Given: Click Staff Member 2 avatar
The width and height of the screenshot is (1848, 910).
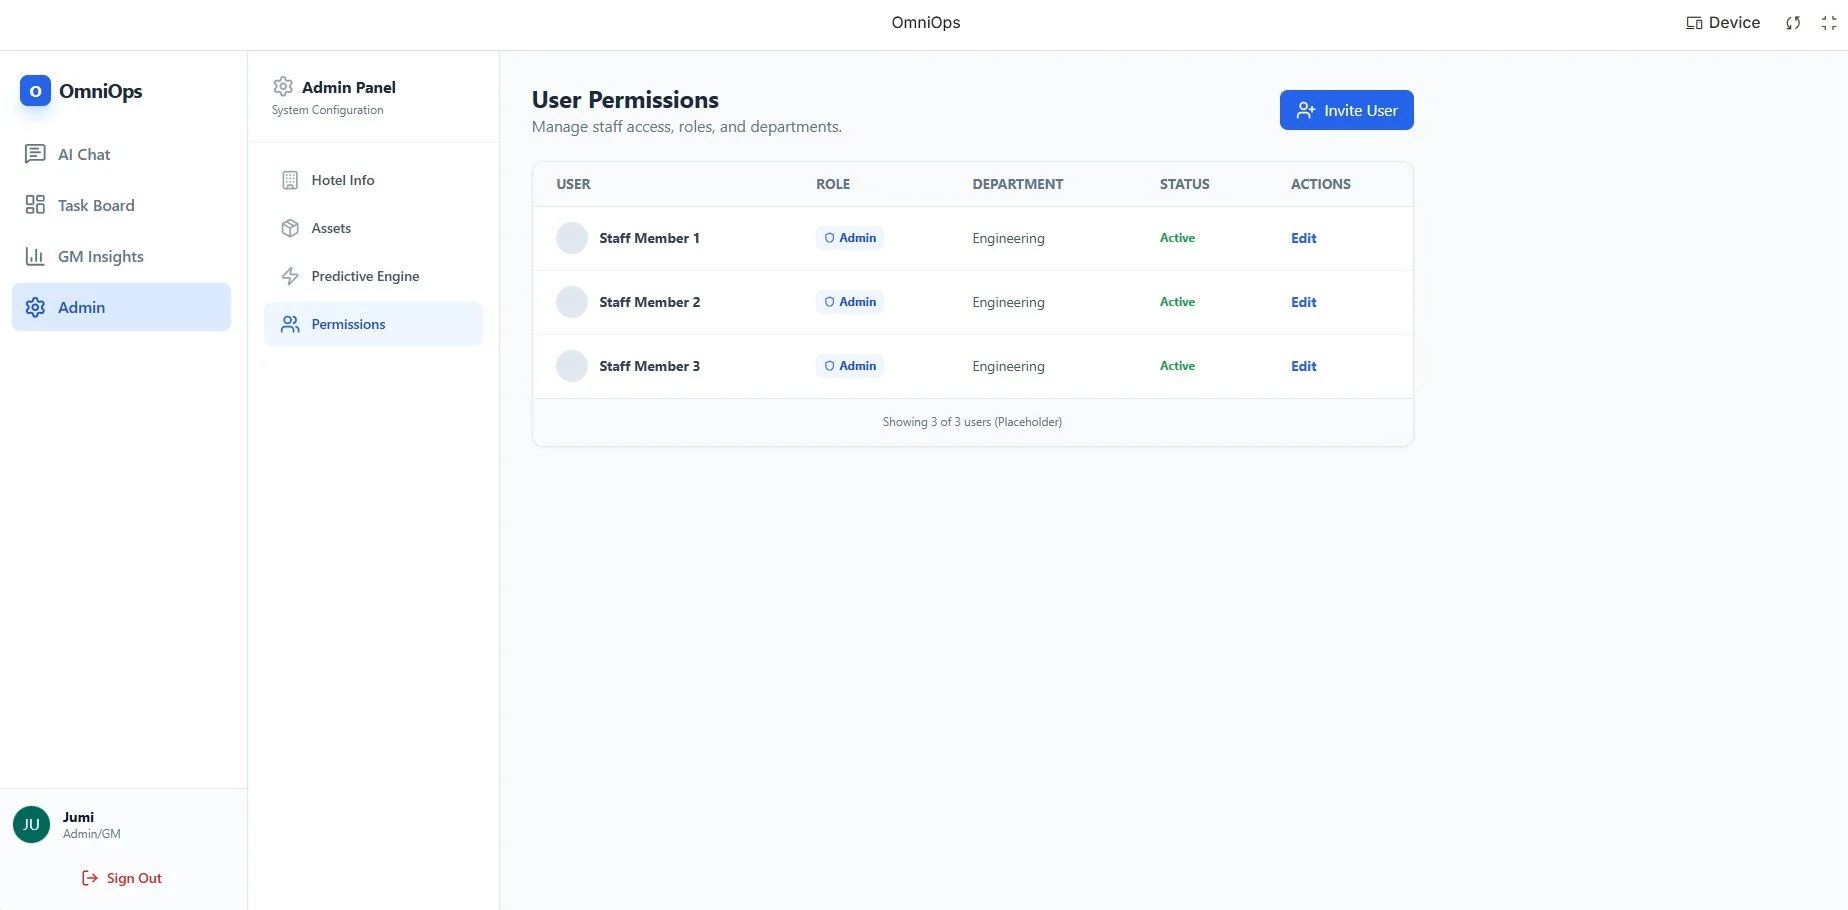Looking at the screenshot, I should click(572, 302).
